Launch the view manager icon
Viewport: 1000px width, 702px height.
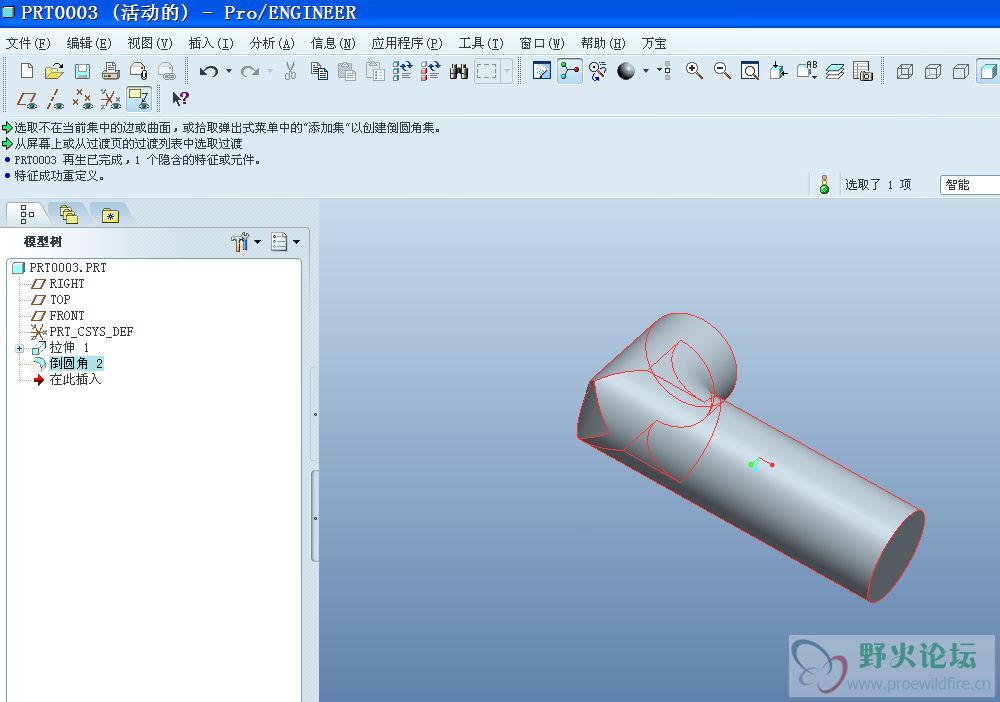coord(862,71)
